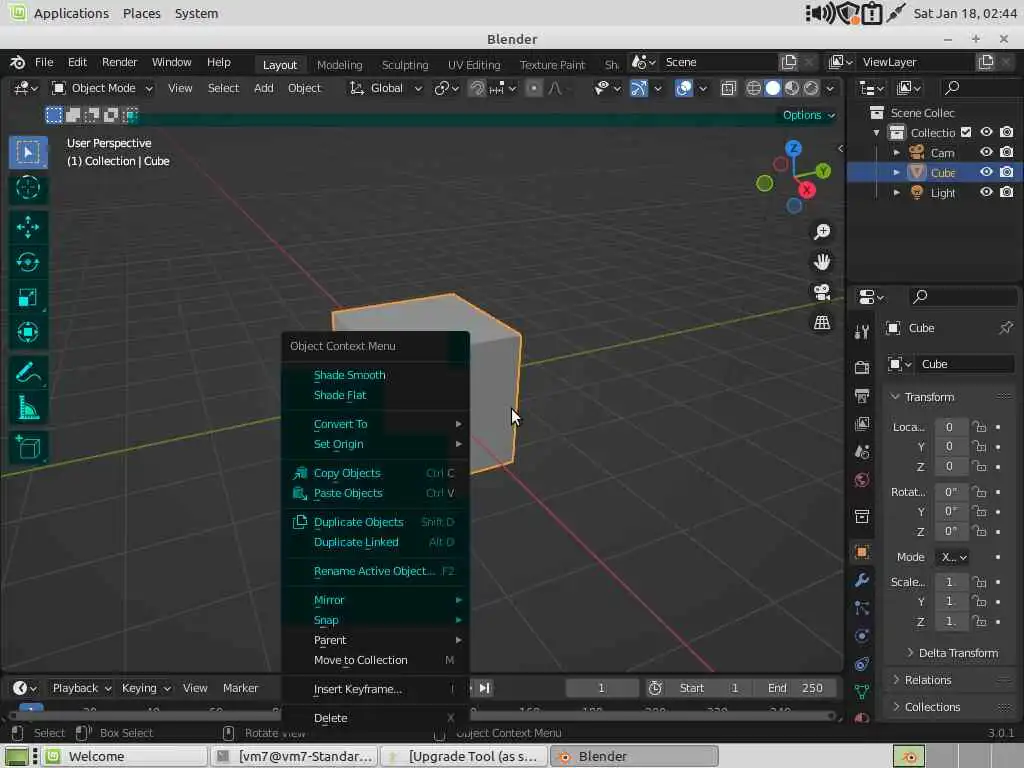This screenshot has width=1024, height=768.
Task: Open the File menu
Action: click(x=44, y=62)
